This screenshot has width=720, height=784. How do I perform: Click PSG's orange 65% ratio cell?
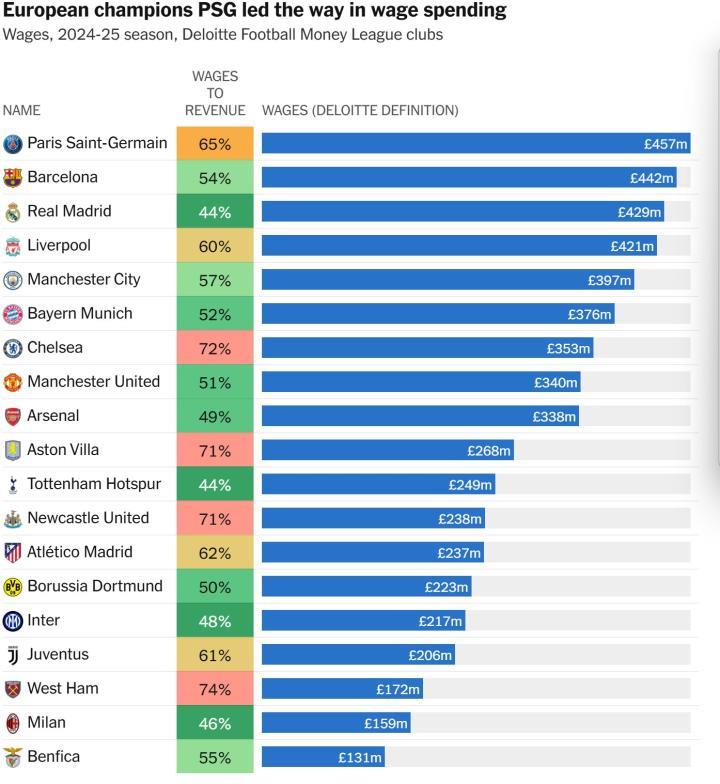click(x=215, y=144)
